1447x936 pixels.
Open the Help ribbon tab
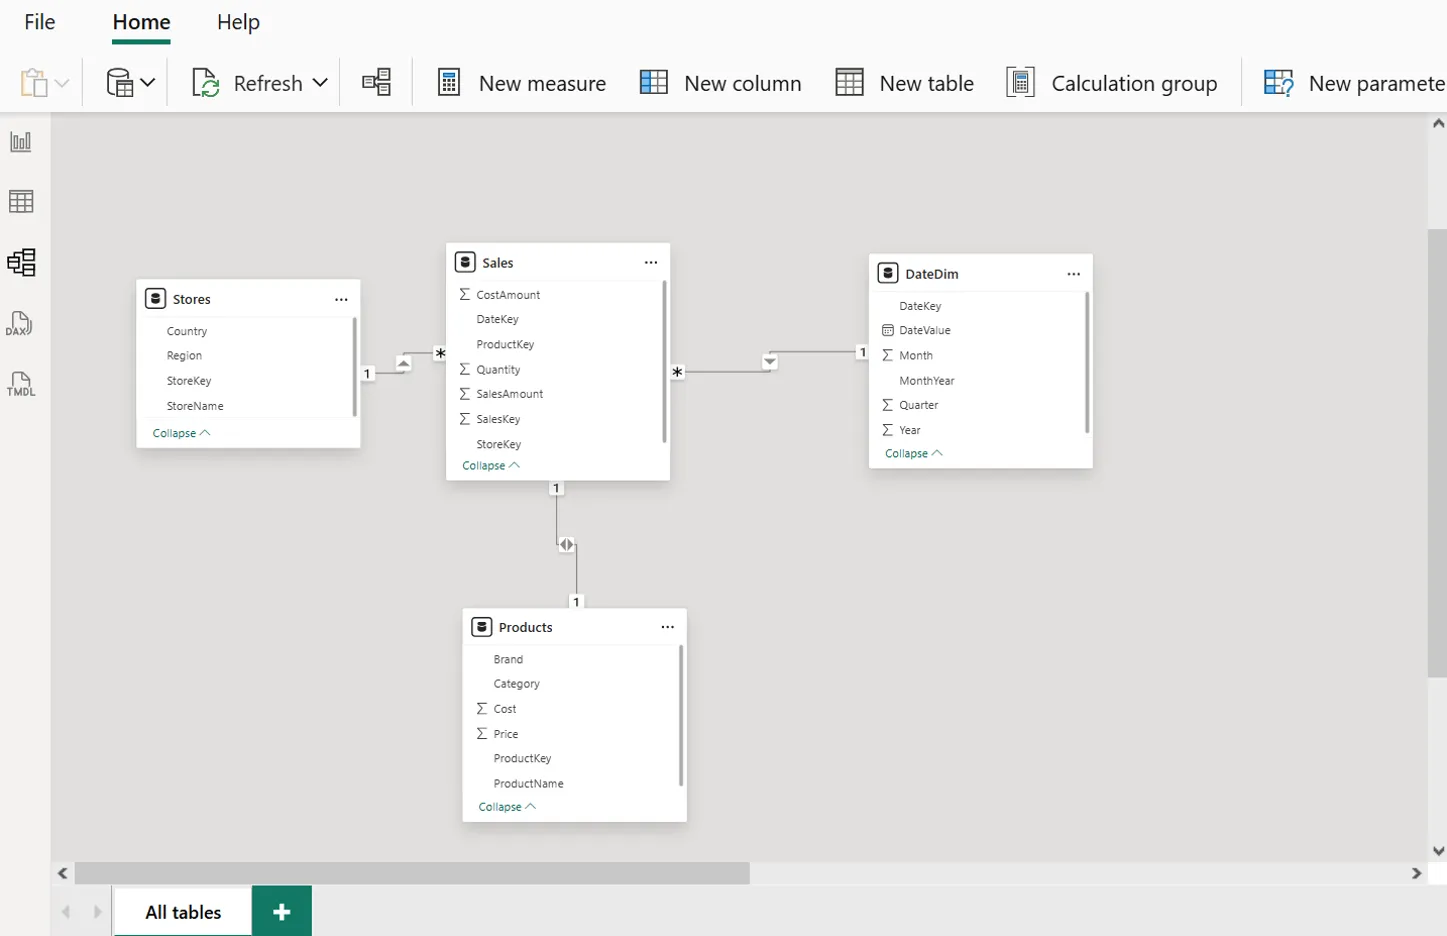238,22
